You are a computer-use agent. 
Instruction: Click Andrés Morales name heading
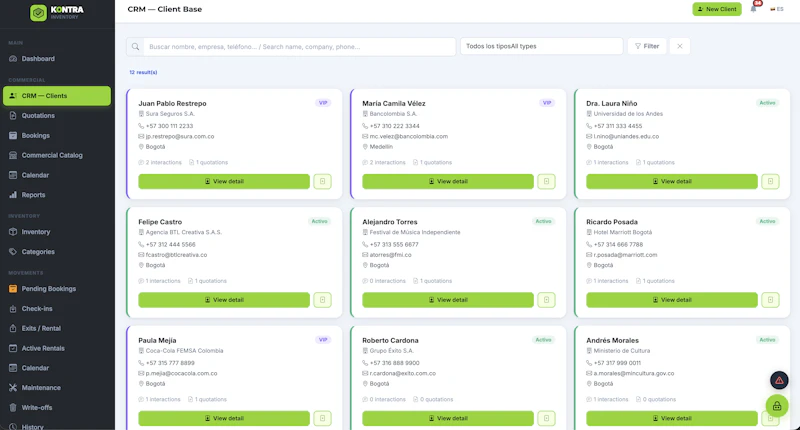pyautogui.click(x=612, y=340)
